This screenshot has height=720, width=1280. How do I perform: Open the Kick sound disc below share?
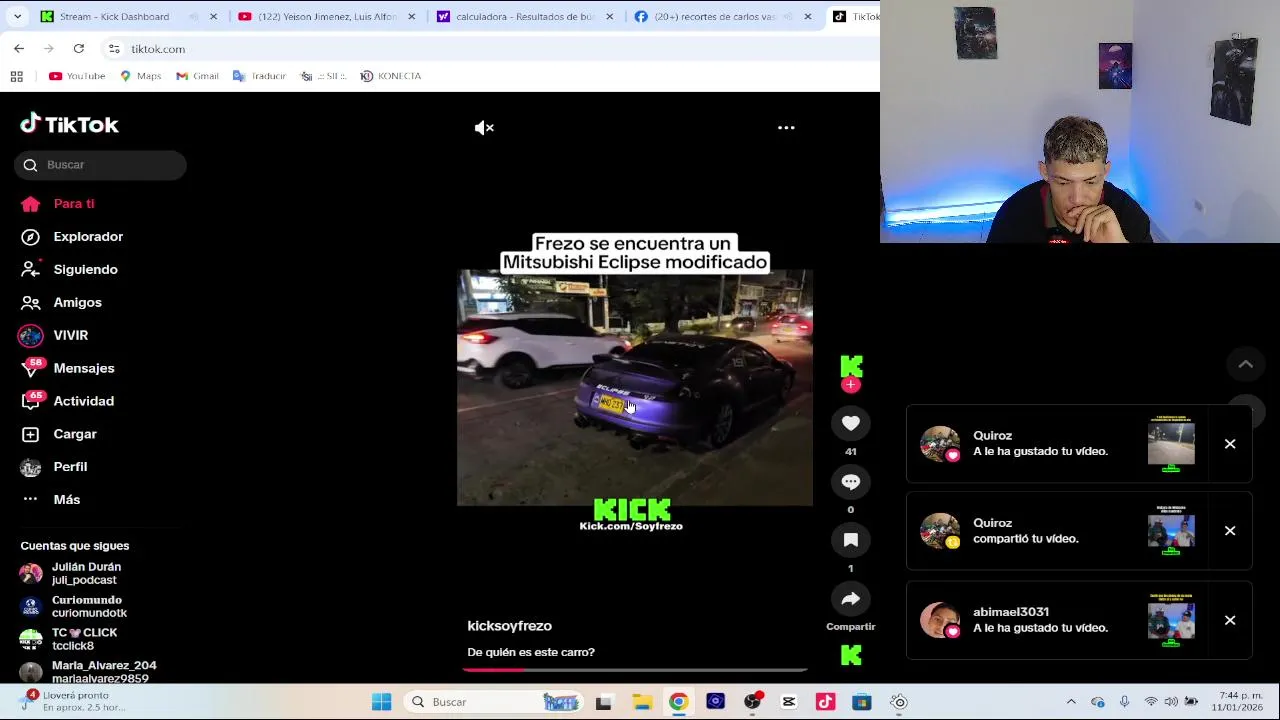tap(851, 655)
